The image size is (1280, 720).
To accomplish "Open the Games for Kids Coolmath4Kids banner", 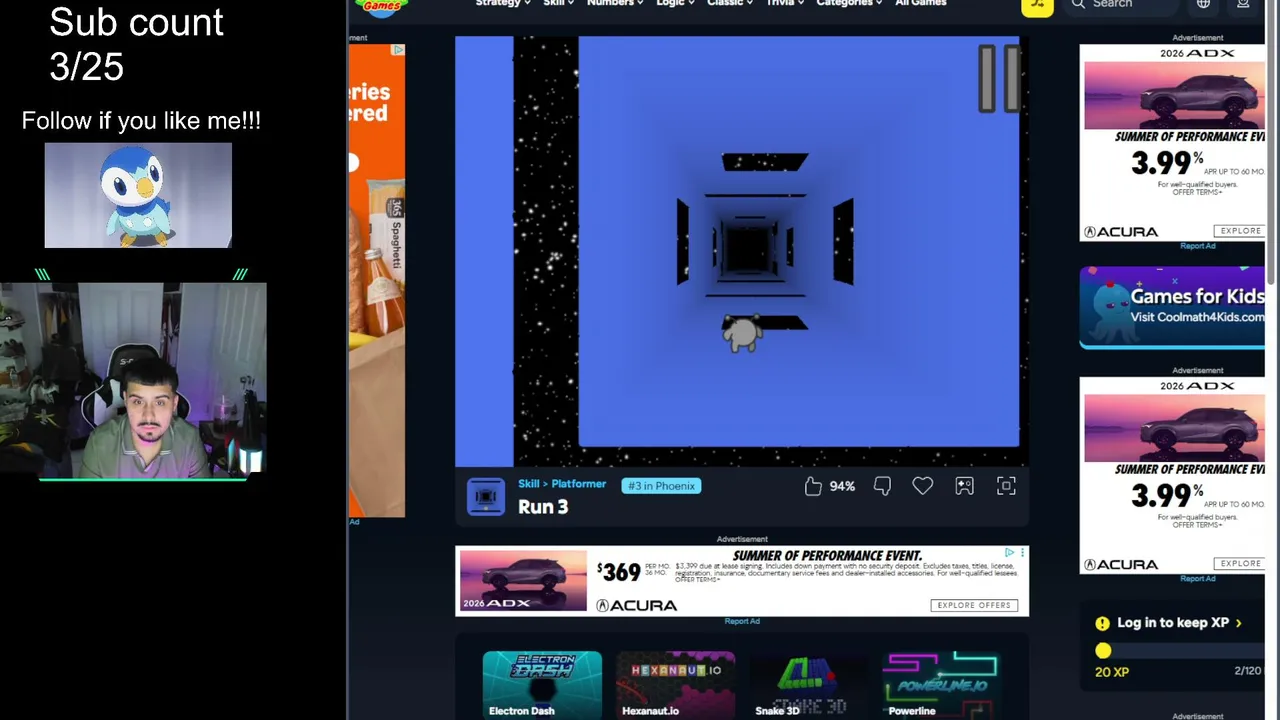I will (1172, 307).
